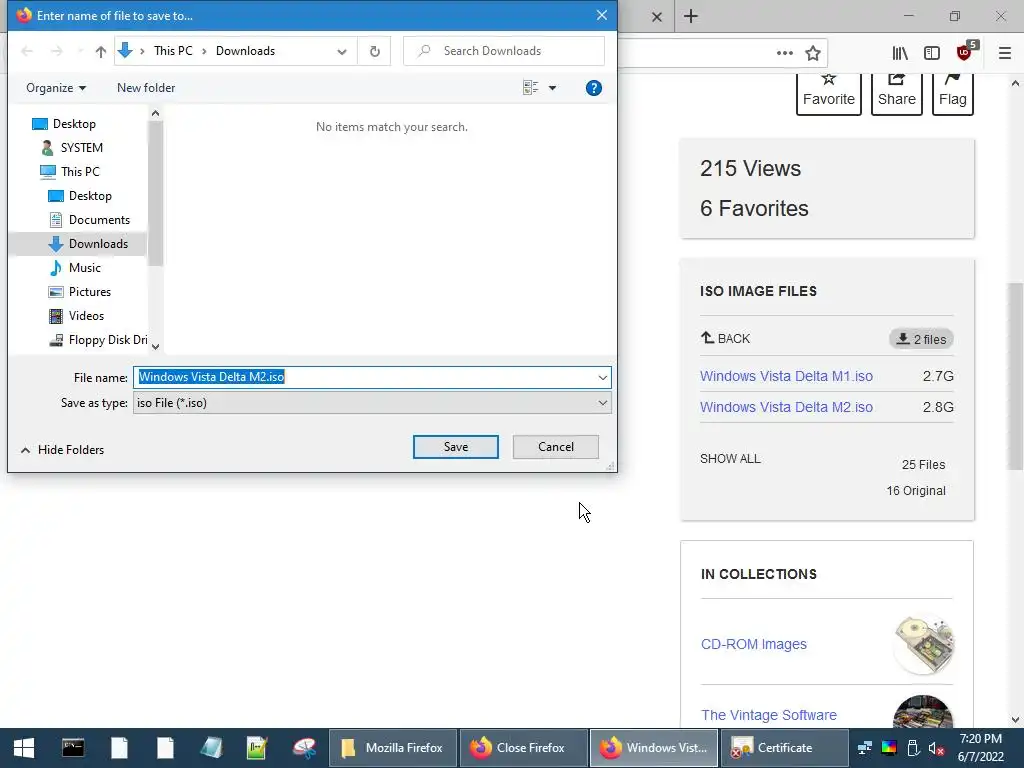Image resolution: width=1024 pixels, height=768 pixels.
Task: Click the view layout icon in save dialog
Action: click(530, 88)
